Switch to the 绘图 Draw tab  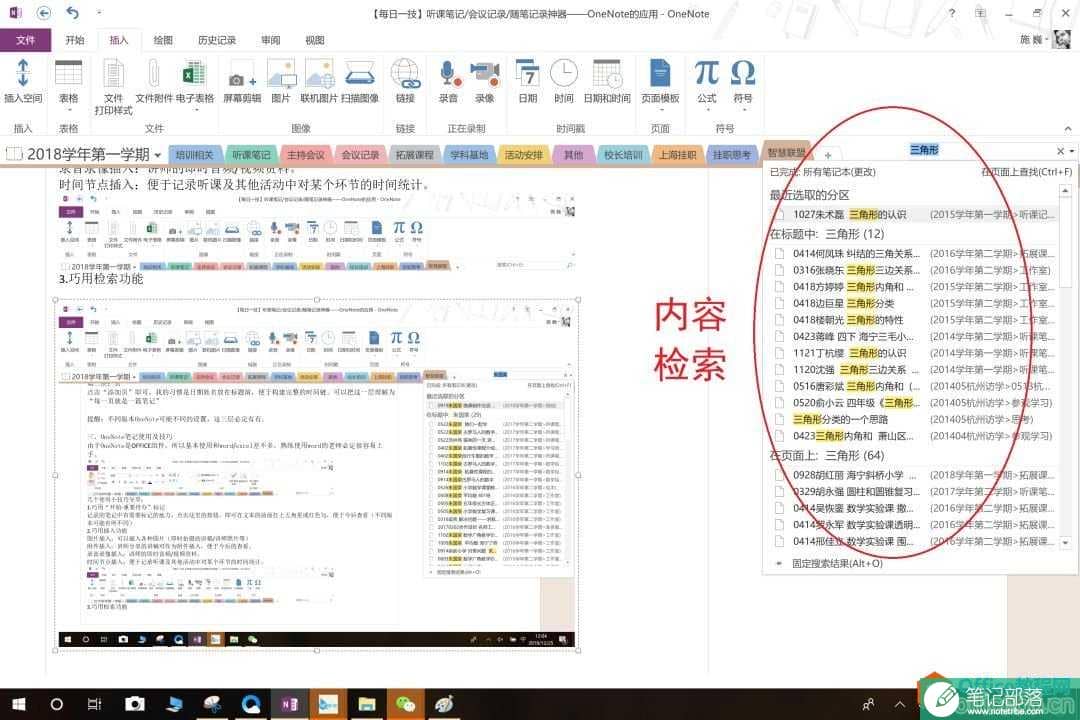coord(163,40)
